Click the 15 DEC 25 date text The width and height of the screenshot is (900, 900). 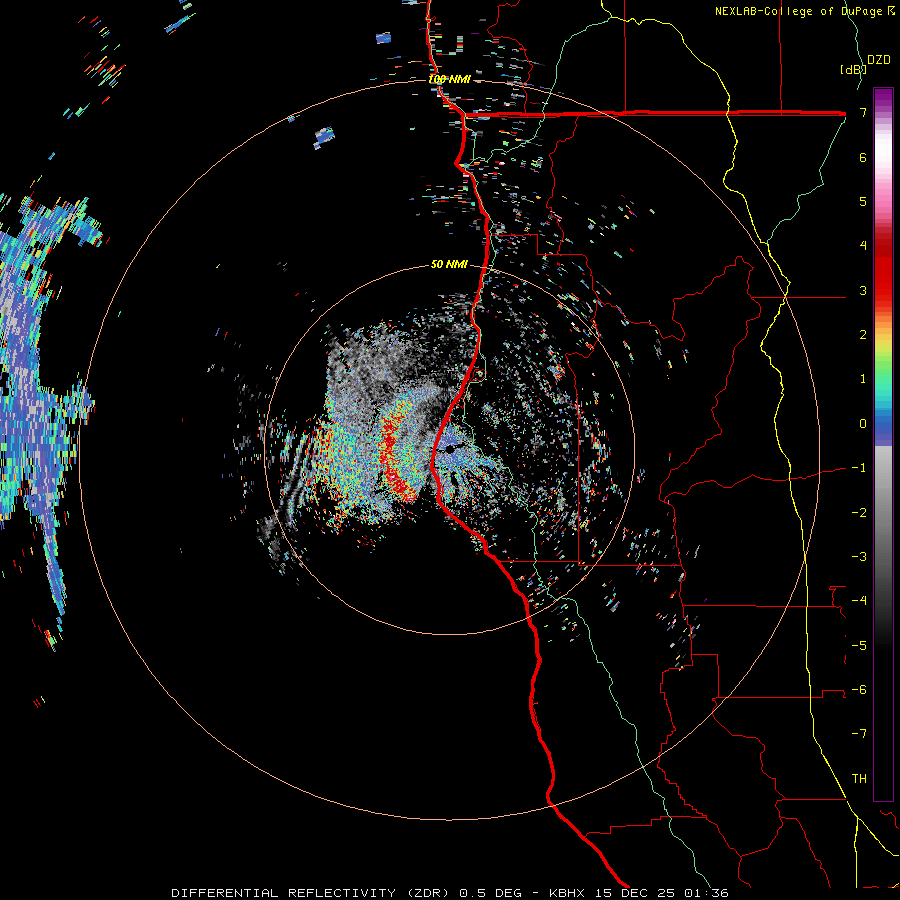coord(634,893)
